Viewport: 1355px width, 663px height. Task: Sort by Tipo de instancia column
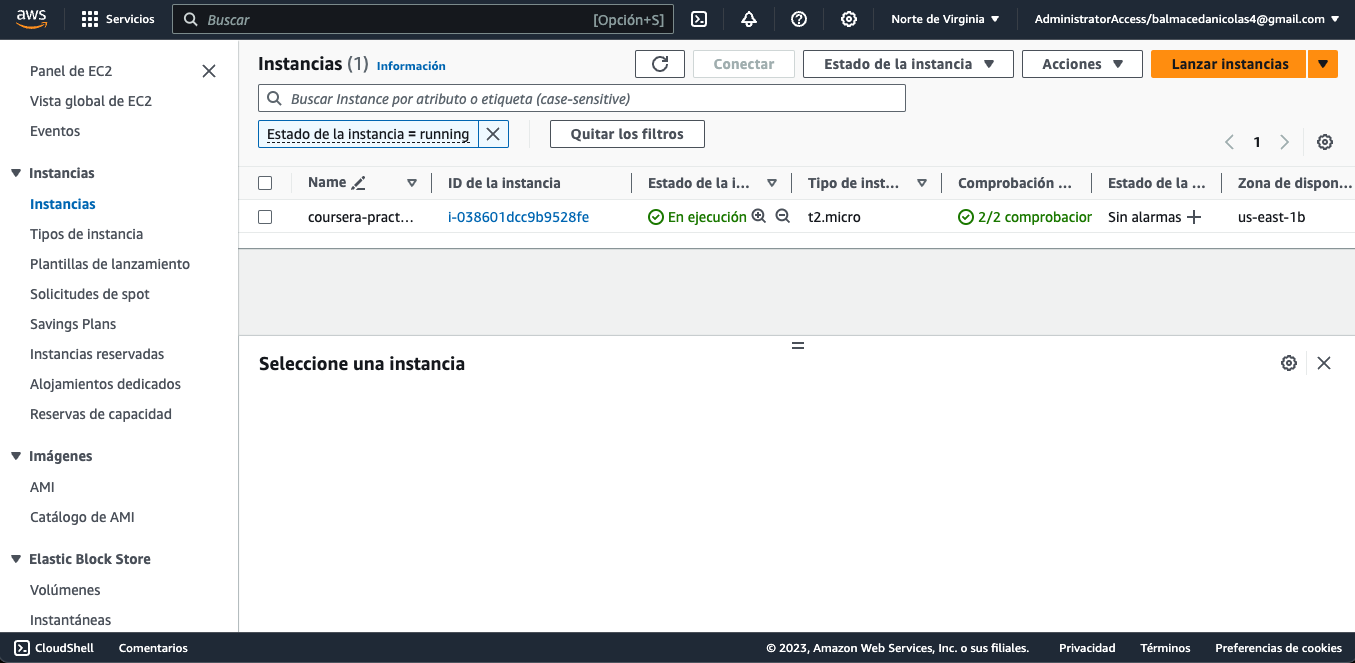click(922, 183)
